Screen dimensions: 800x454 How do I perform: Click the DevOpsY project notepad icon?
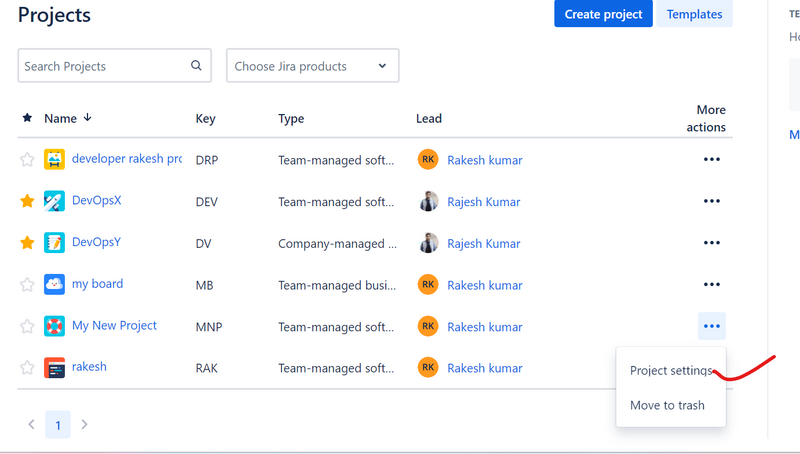(54, 243)
